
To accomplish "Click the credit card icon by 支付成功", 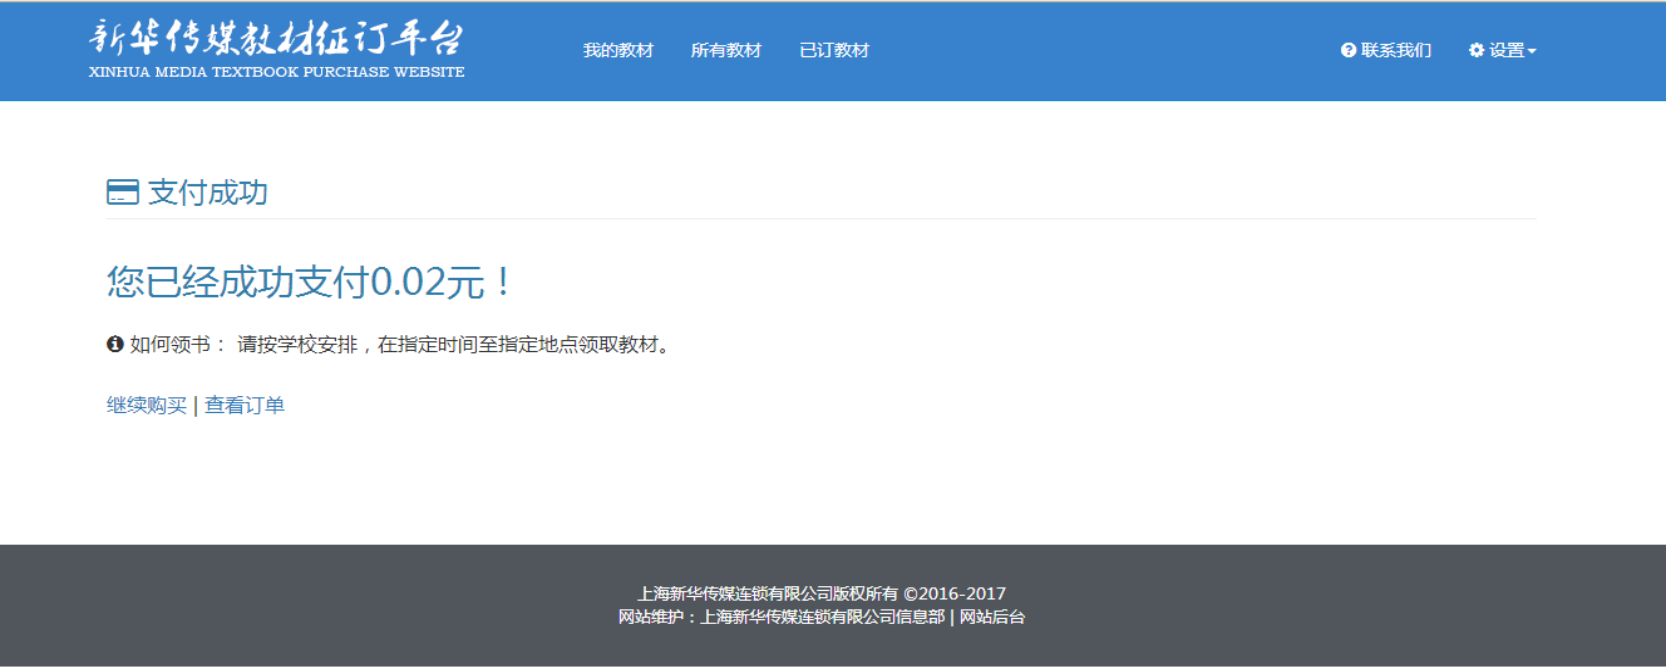I will pos(122,192).
